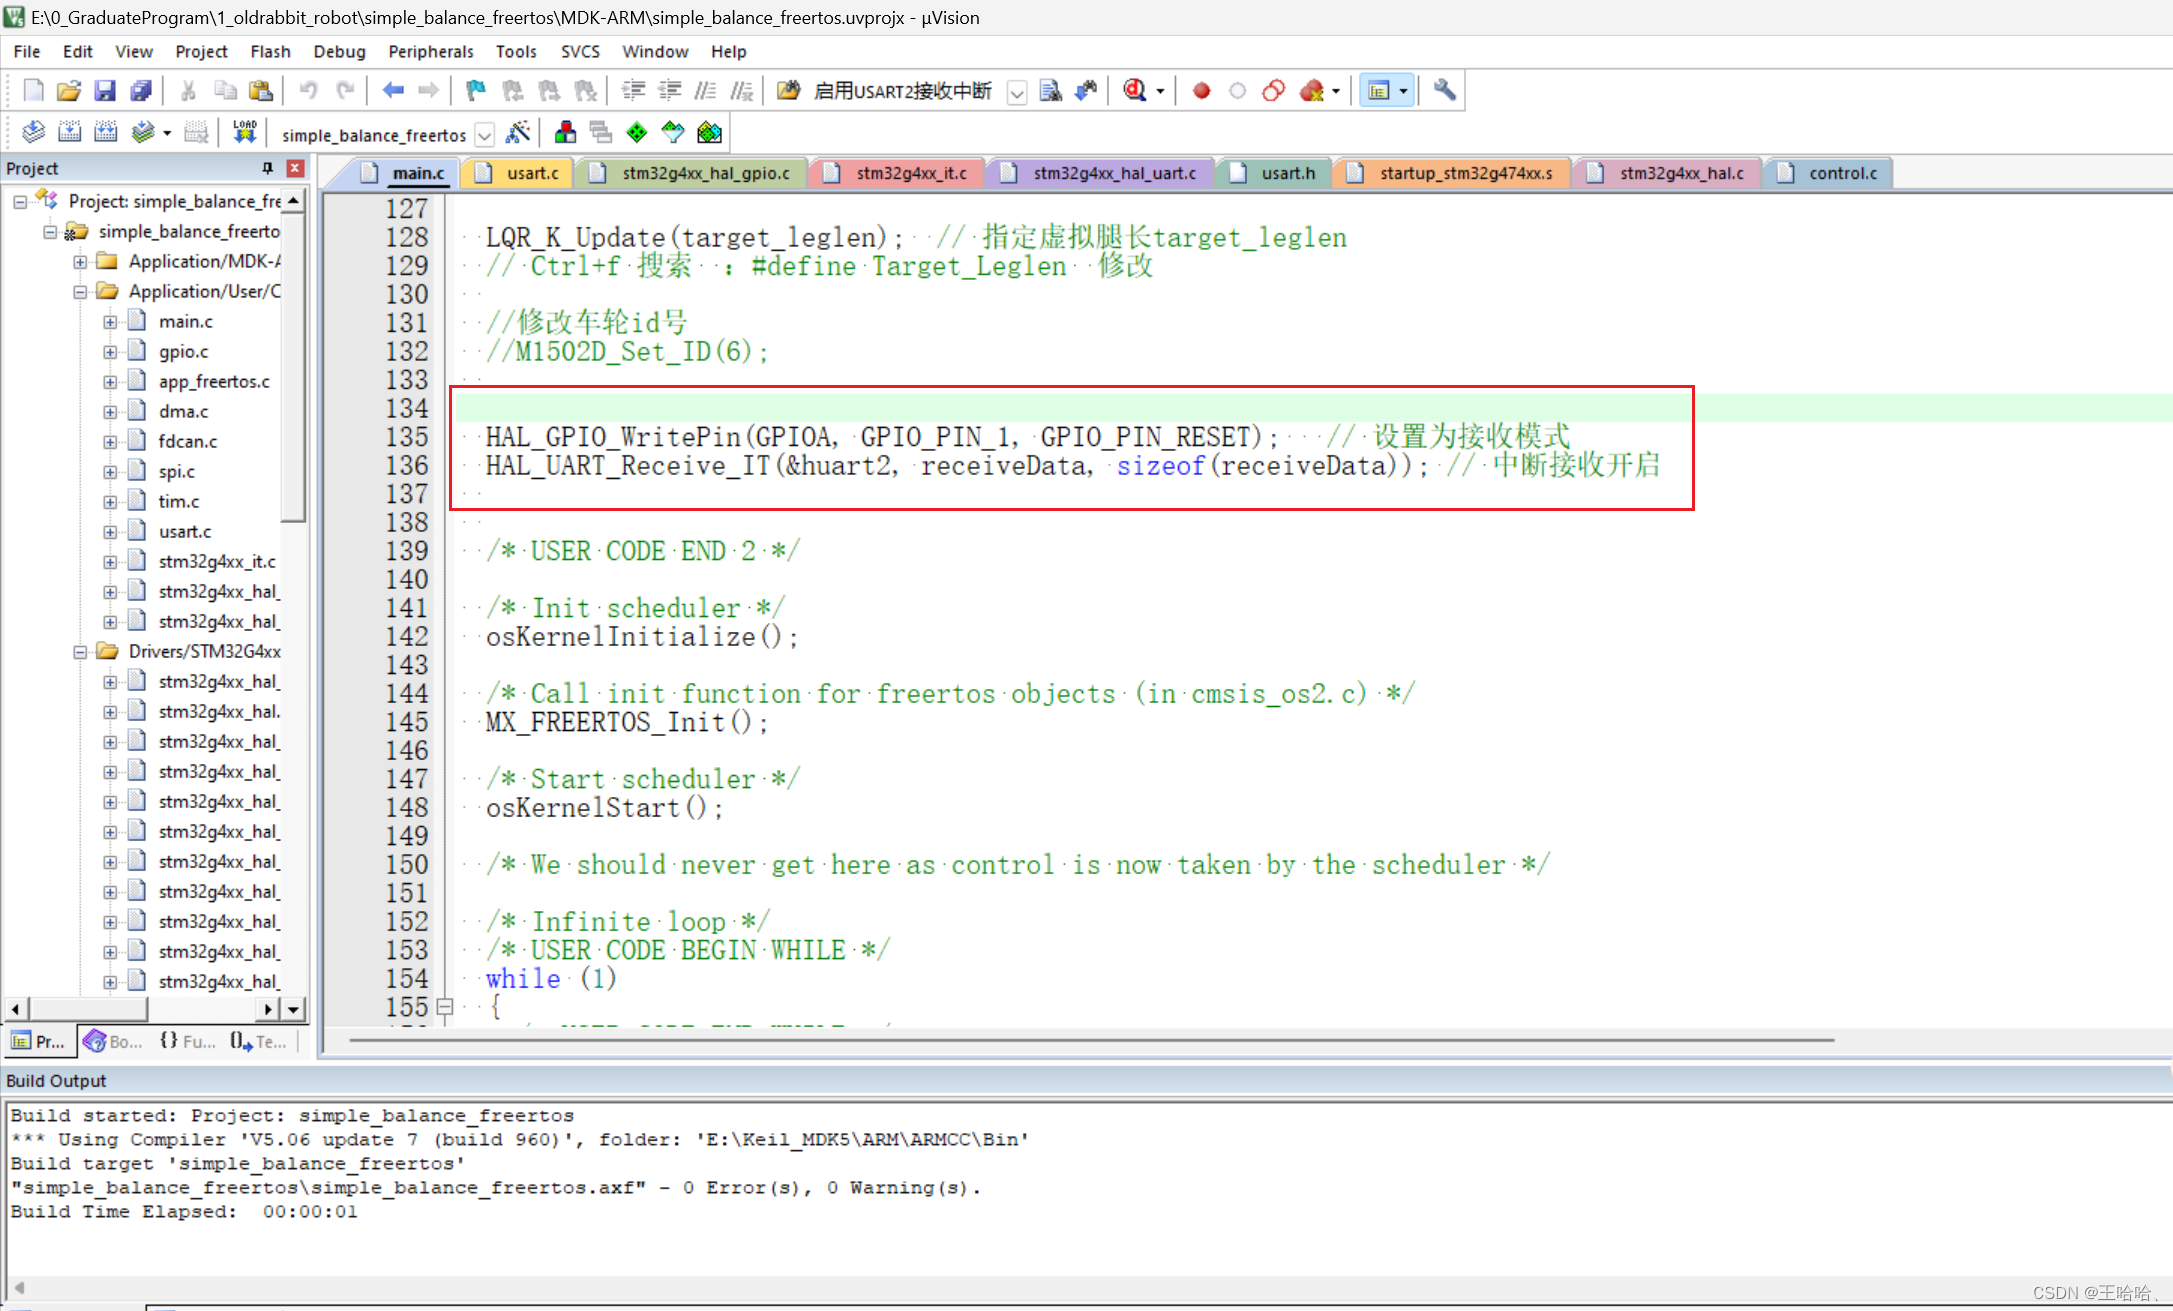Screen dimensions: 2173x1311
Task: Open the File menu
Action: coord(27,52)
